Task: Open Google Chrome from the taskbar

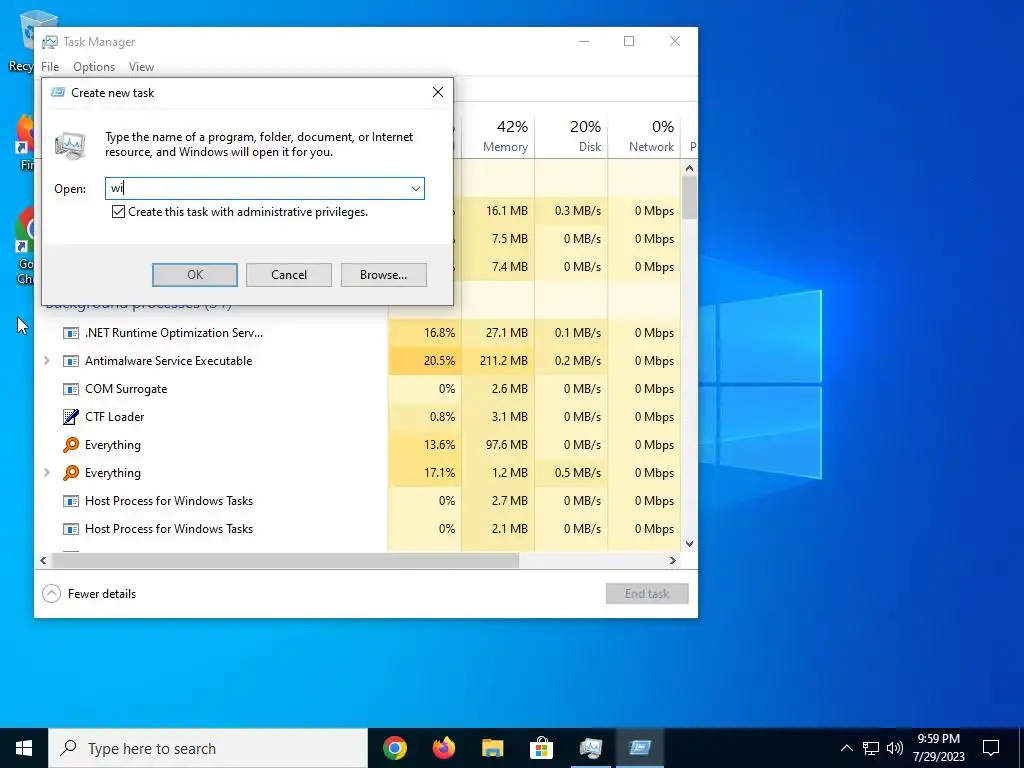Action: pyautogui.click(x=394, y=748)
